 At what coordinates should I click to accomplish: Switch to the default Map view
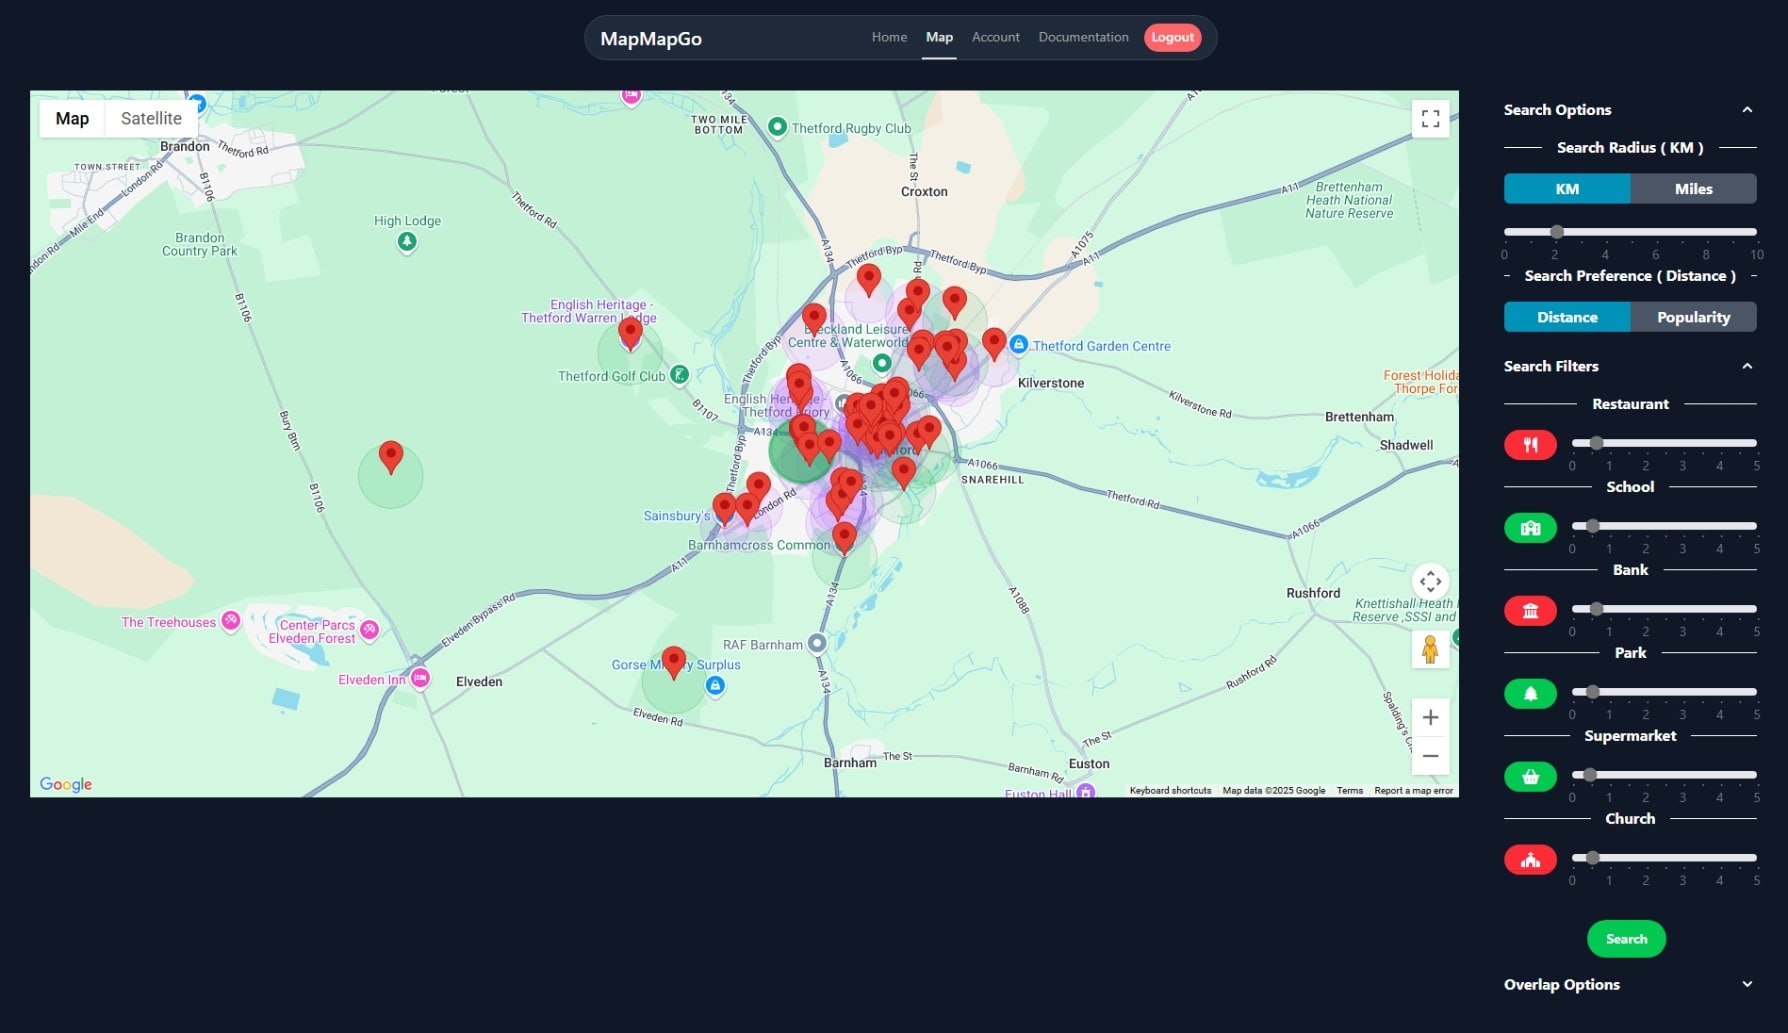tap(72, 118)
